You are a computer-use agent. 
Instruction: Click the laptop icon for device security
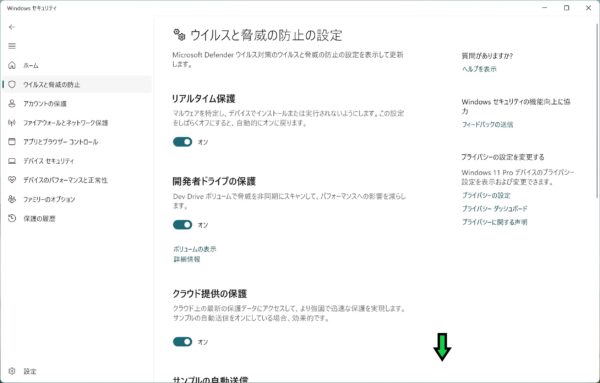point(12,161)
